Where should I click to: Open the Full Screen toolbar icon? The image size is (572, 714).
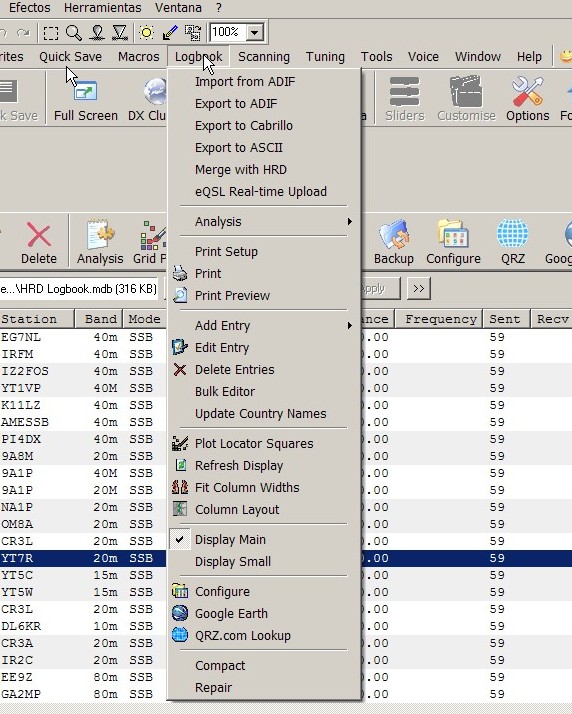(86, 92)
